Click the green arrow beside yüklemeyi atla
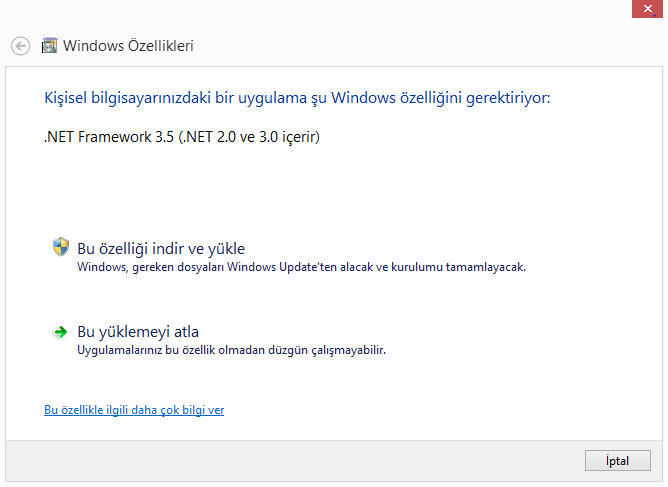This screenshot has width=668, height=487. [61, 332]
